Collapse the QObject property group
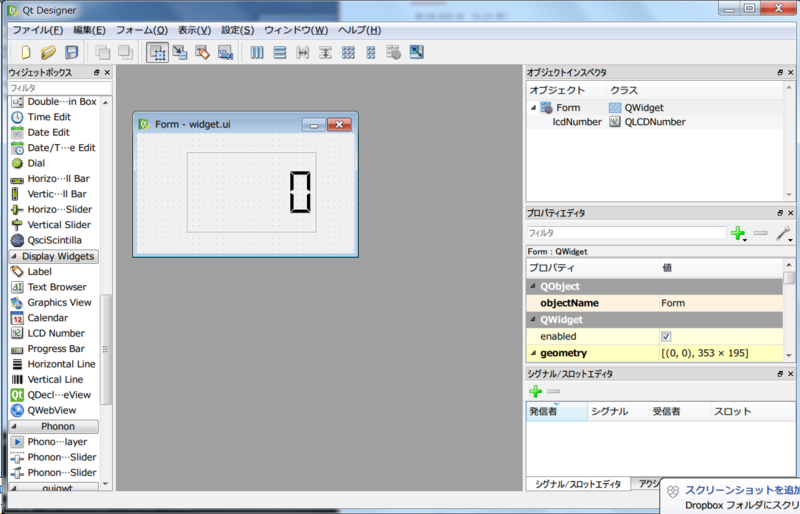 pyautogui.click(x=533, y=286)
